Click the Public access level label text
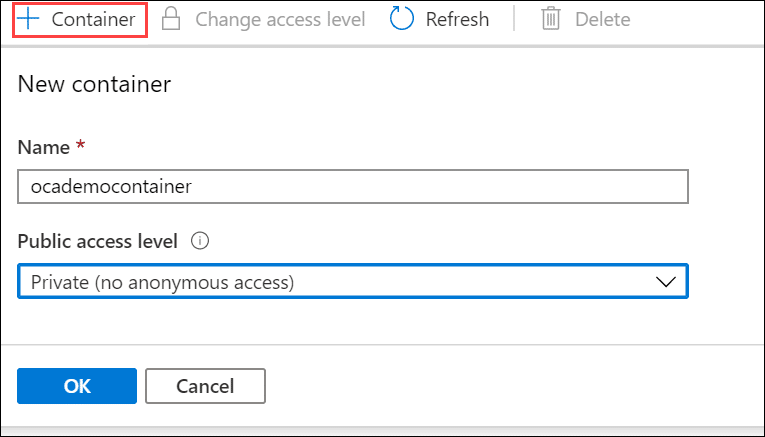765x437 pixels. [98, 241]
